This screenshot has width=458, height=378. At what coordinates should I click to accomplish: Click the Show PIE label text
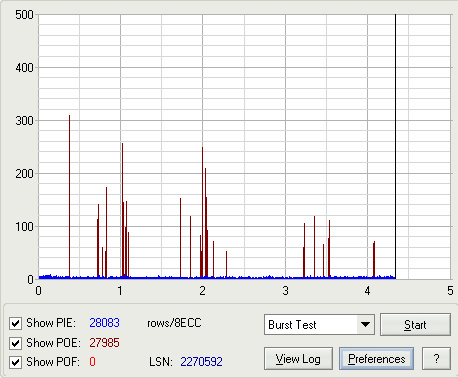point(51,323)
